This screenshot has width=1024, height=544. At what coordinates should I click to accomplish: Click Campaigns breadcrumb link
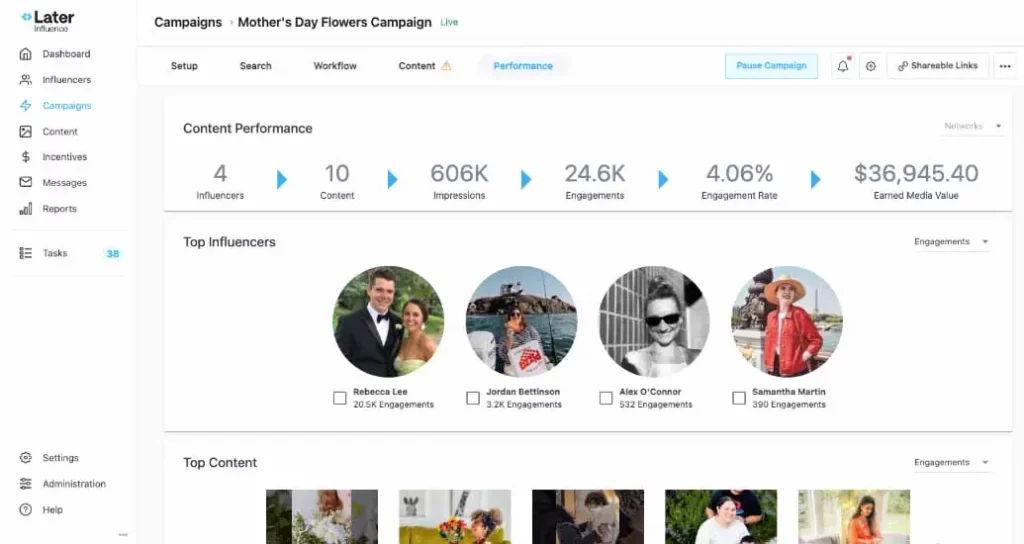click(x=188, y=22)
